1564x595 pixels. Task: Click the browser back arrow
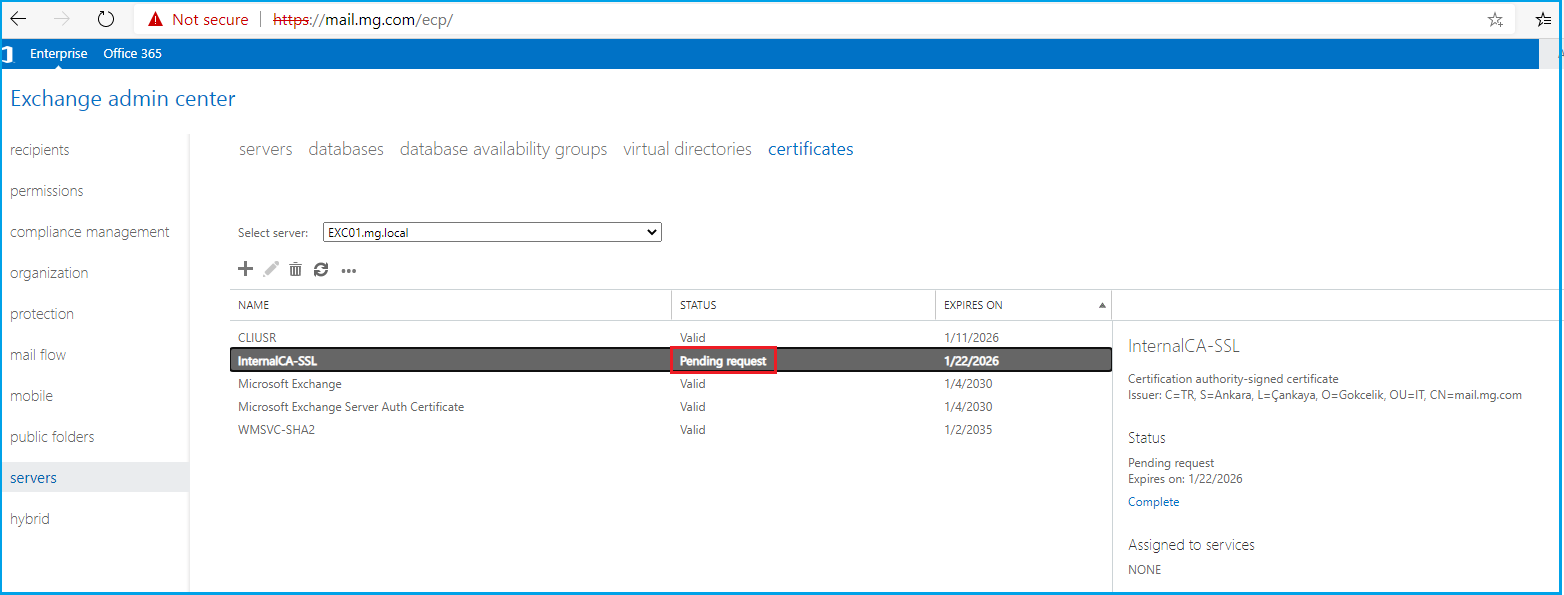pos(19,19)
